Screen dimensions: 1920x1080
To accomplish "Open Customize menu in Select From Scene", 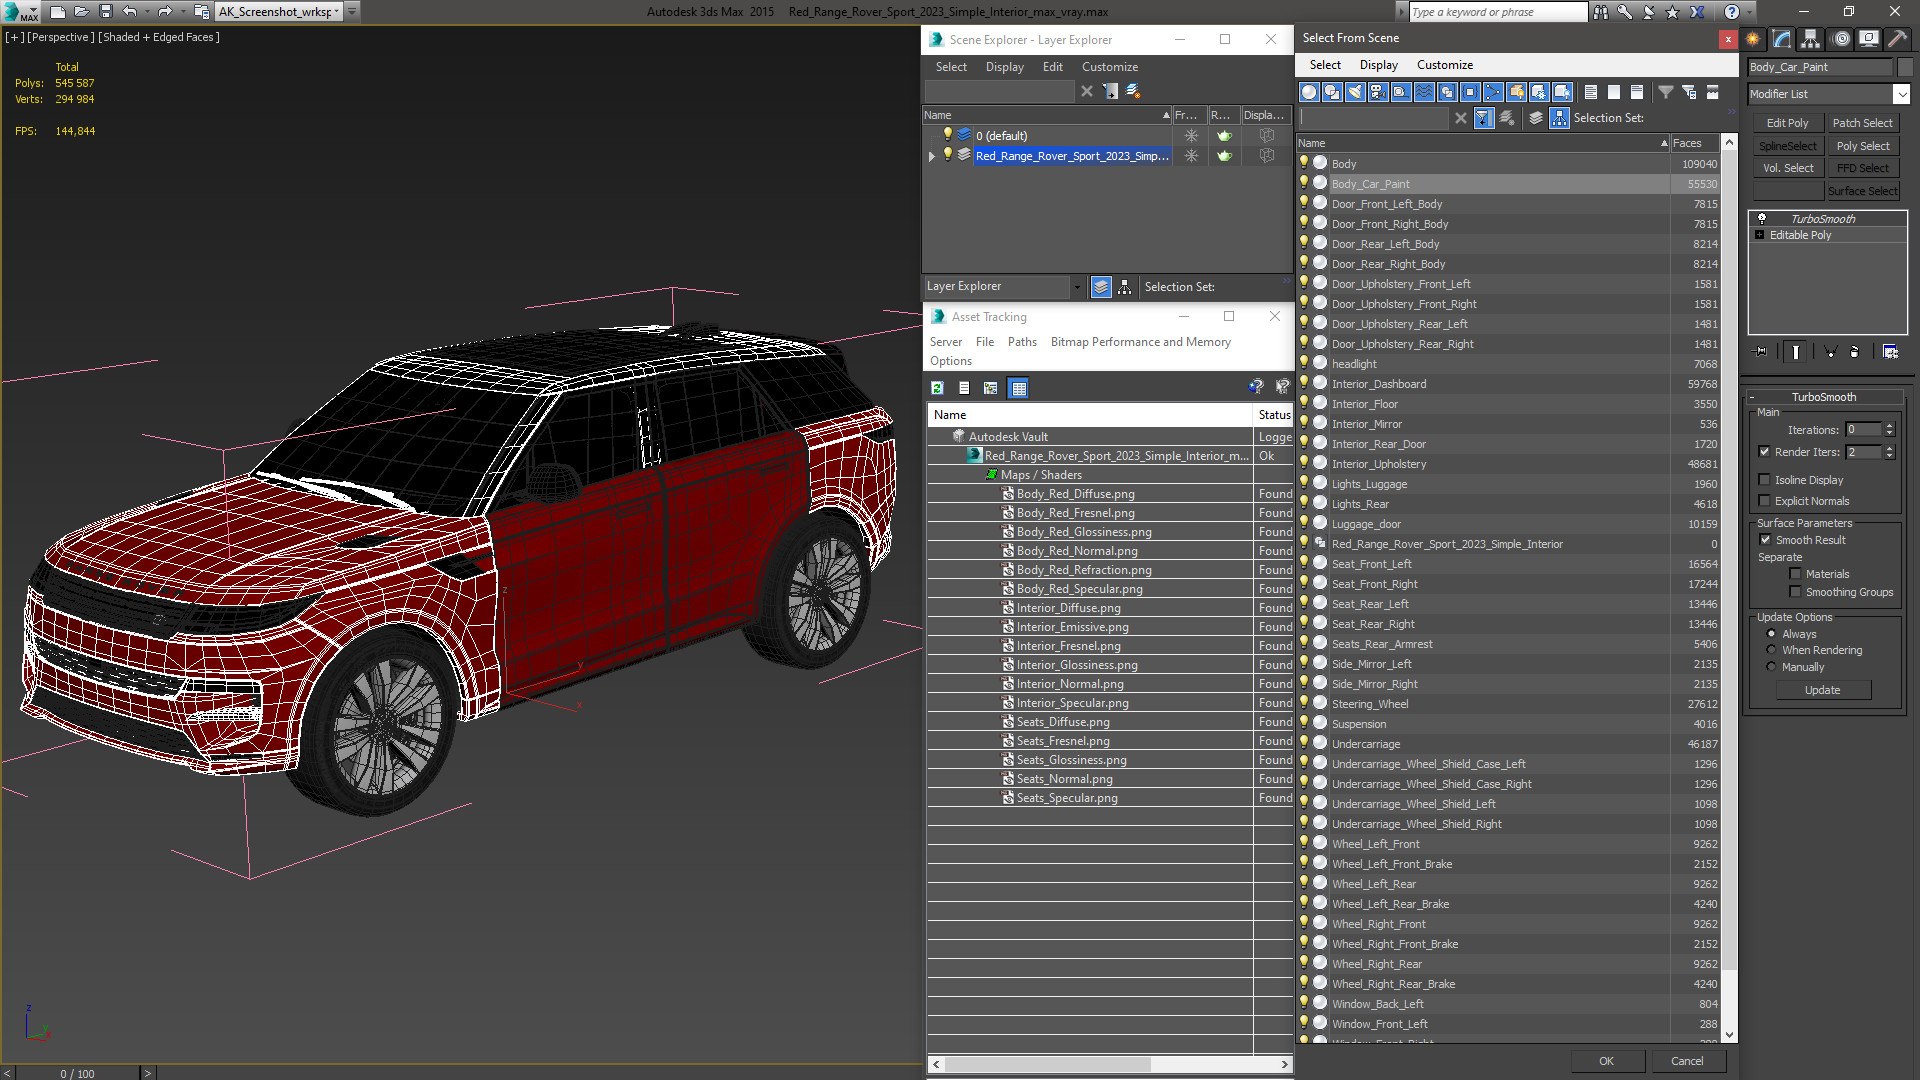I will [1444, 65].
